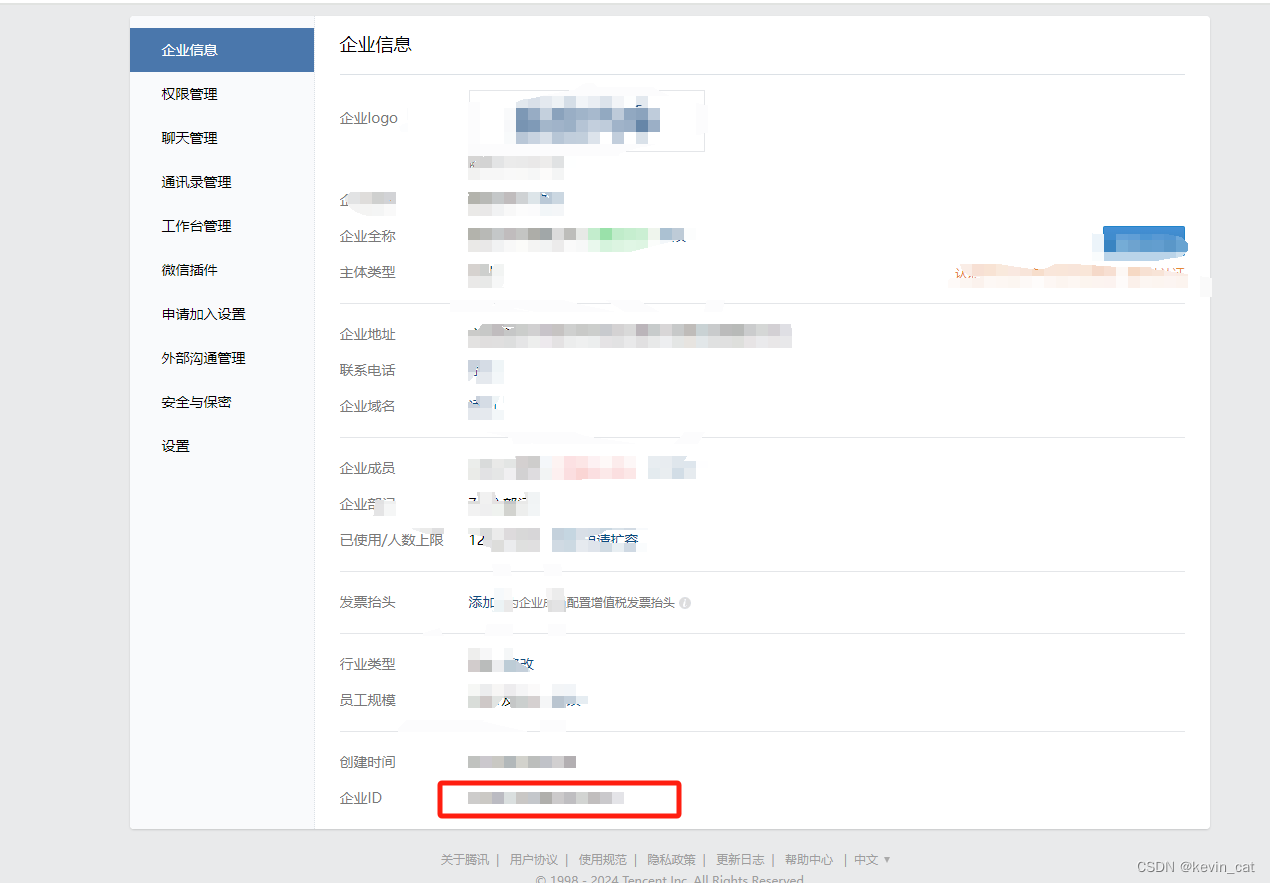
Task: Open the 帮助中心 footer link
Action: pyautogui.click(x=809, y=859)
